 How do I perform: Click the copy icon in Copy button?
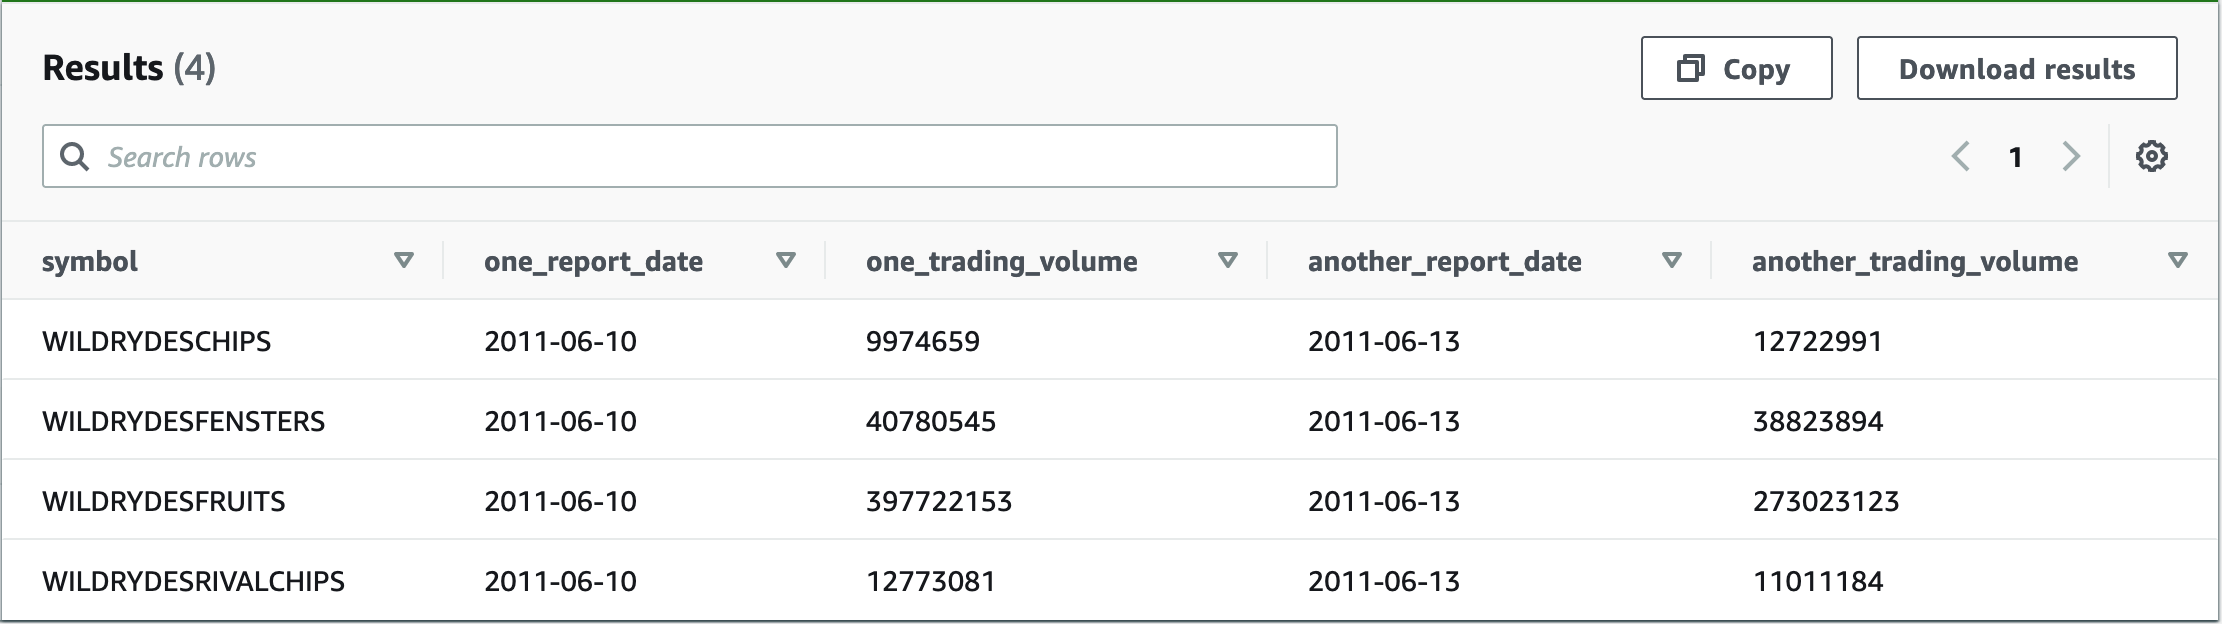(x=1690, y=68)
